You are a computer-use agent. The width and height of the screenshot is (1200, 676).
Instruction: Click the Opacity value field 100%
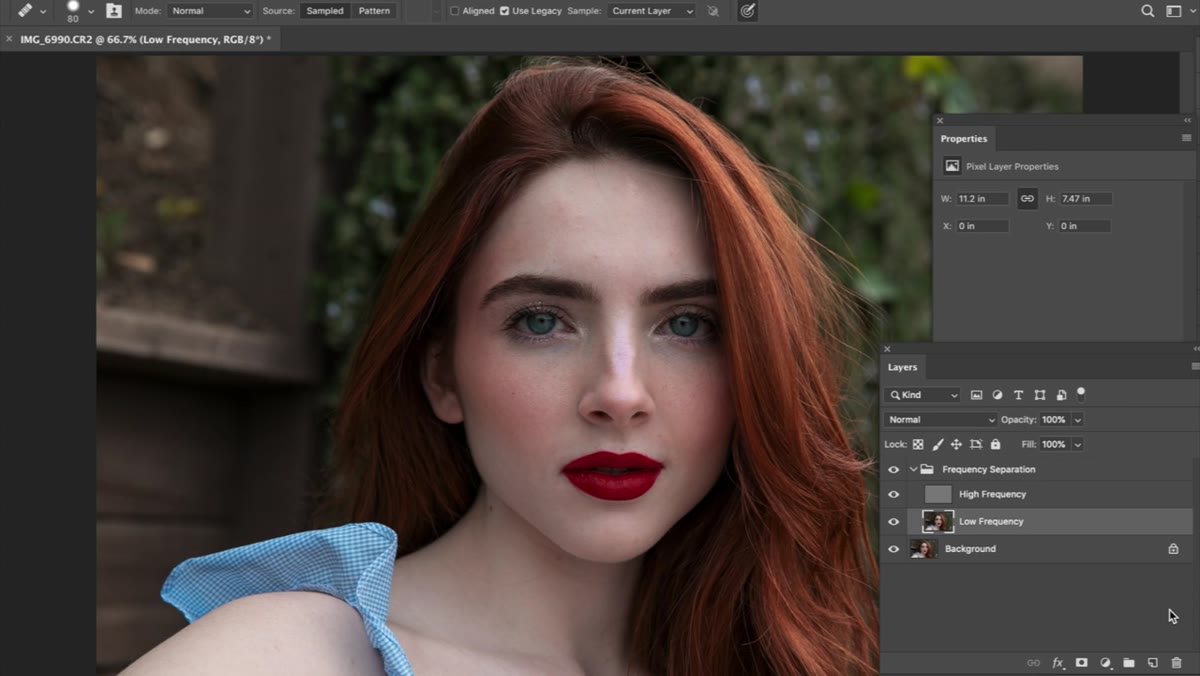click(x=1054, y=420)
